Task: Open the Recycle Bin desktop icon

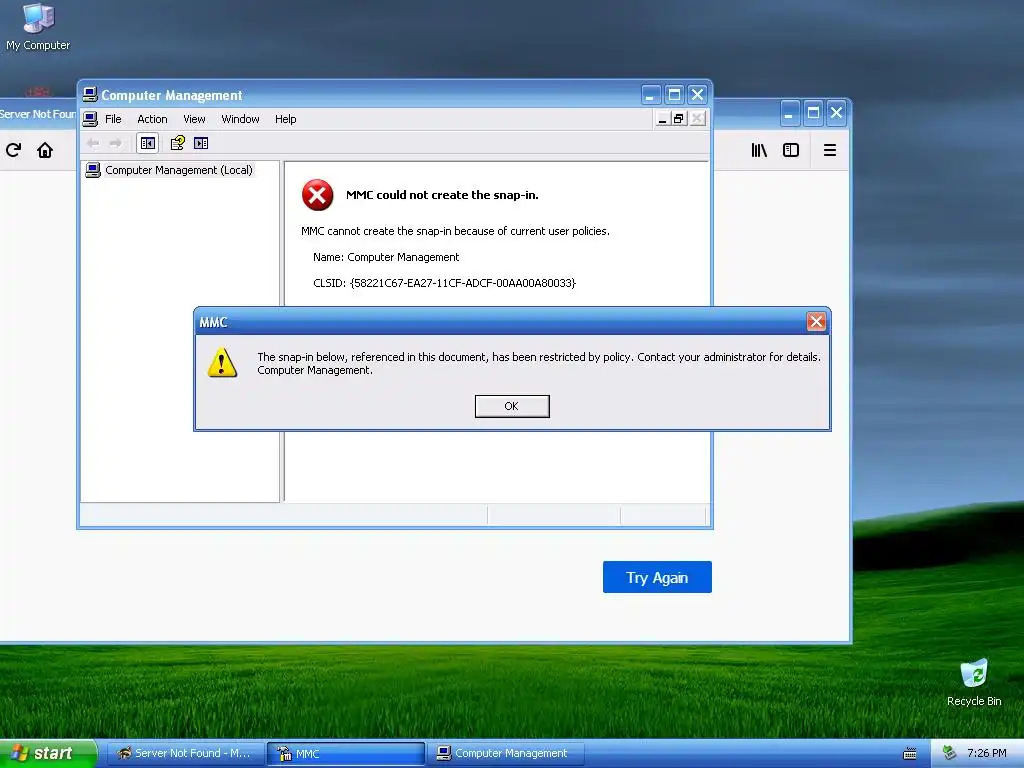Action: point(974,682)
